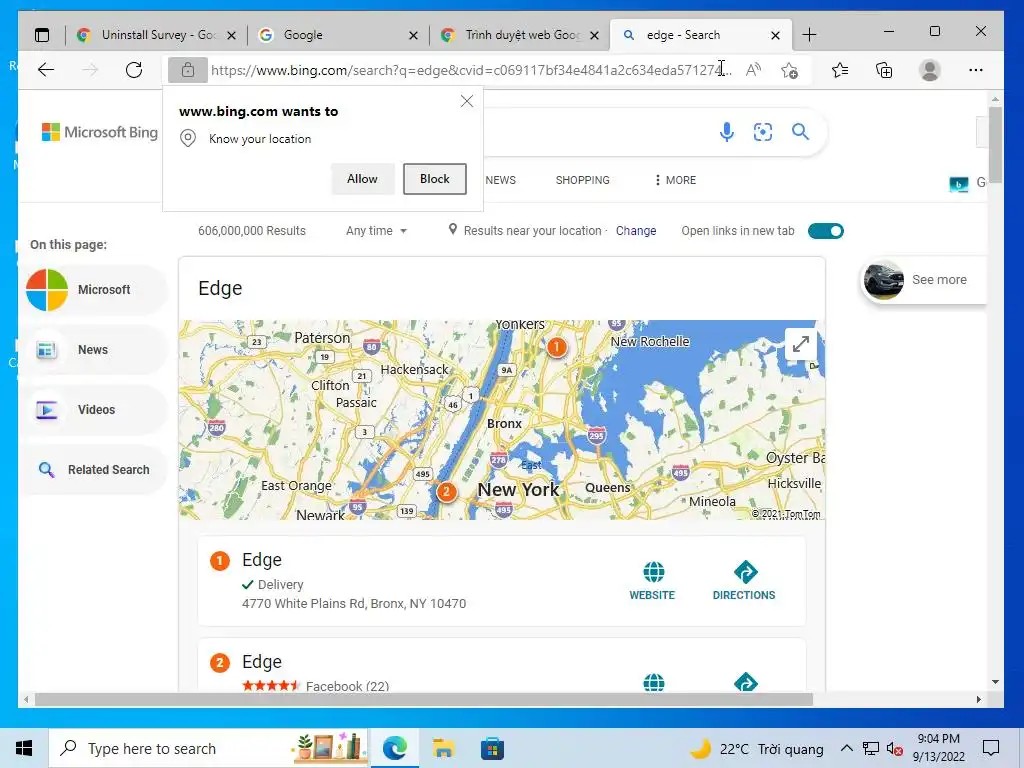Click map pin number 2

pyautogui.click(x=446, y=492)
